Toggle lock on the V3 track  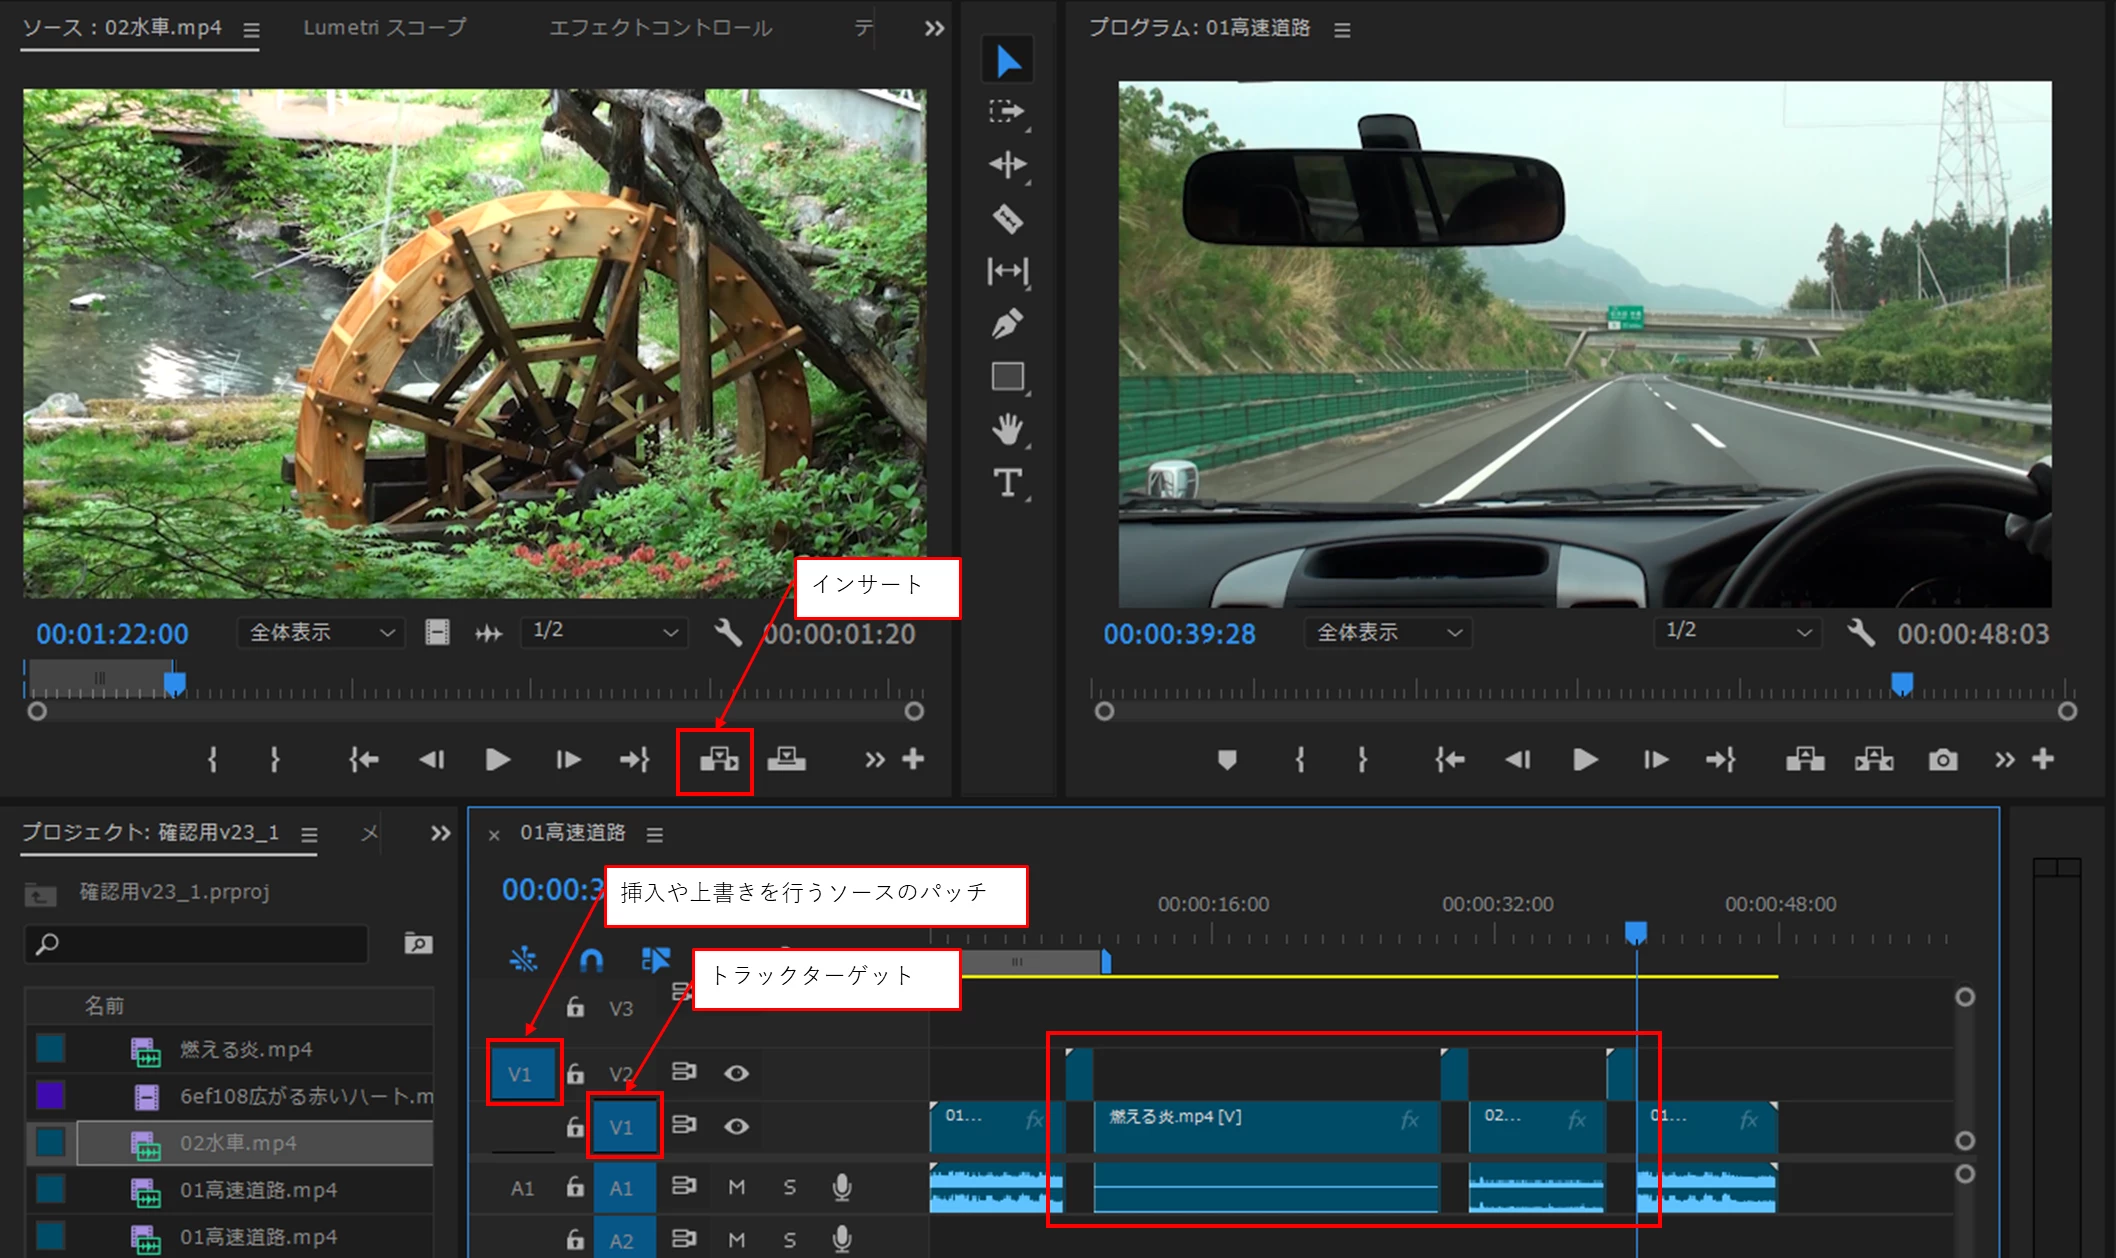click(575, 1007)
